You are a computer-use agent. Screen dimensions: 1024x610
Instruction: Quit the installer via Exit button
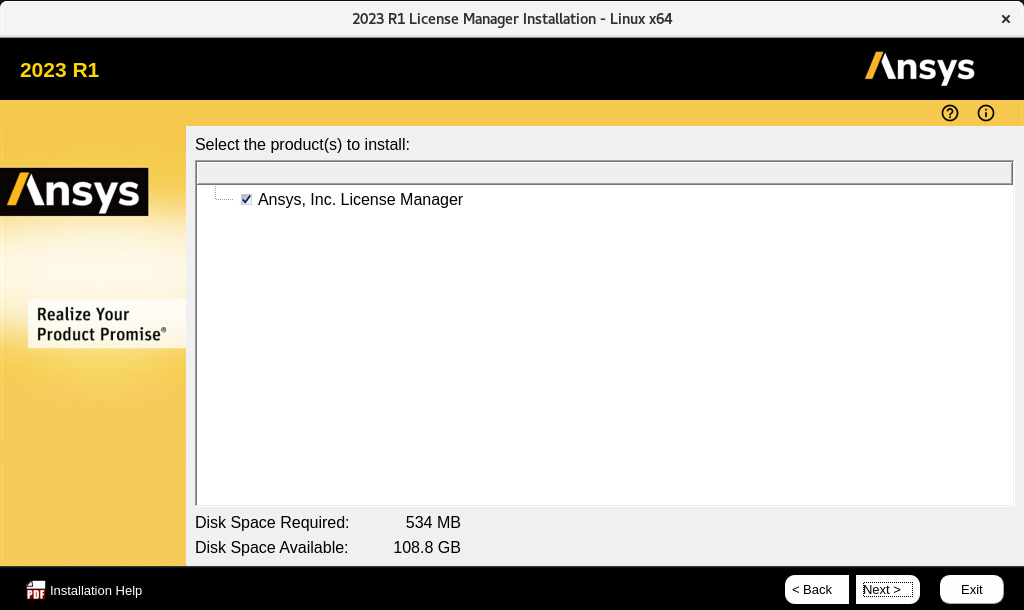click(971, 589)
